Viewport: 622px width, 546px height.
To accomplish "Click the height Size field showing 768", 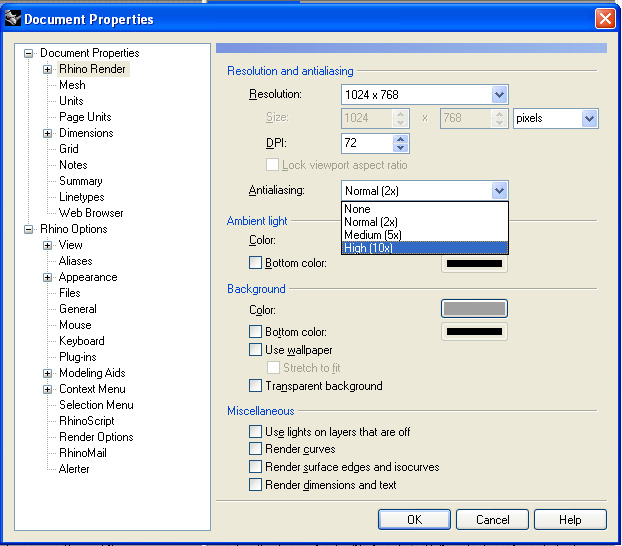I will 466,118.
